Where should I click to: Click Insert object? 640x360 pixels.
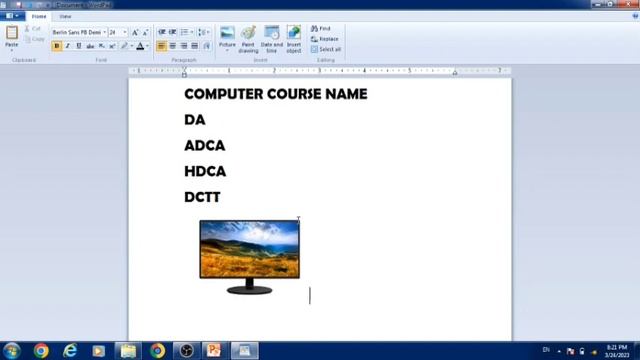[x=294, y=39]
